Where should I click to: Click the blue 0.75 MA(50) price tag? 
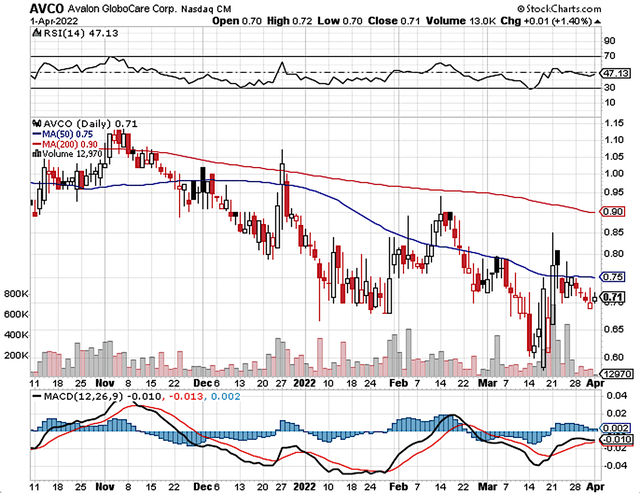pos(612,277)
